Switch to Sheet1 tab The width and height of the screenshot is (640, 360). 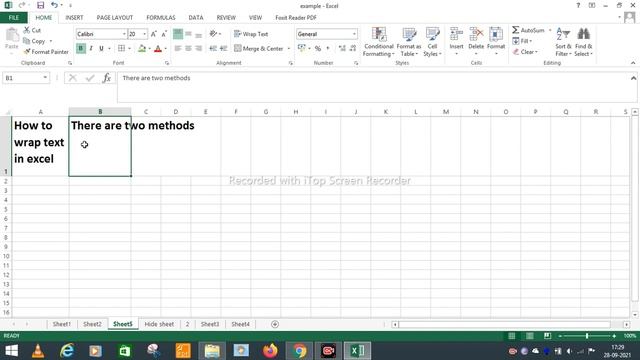(x=62, y=324)
